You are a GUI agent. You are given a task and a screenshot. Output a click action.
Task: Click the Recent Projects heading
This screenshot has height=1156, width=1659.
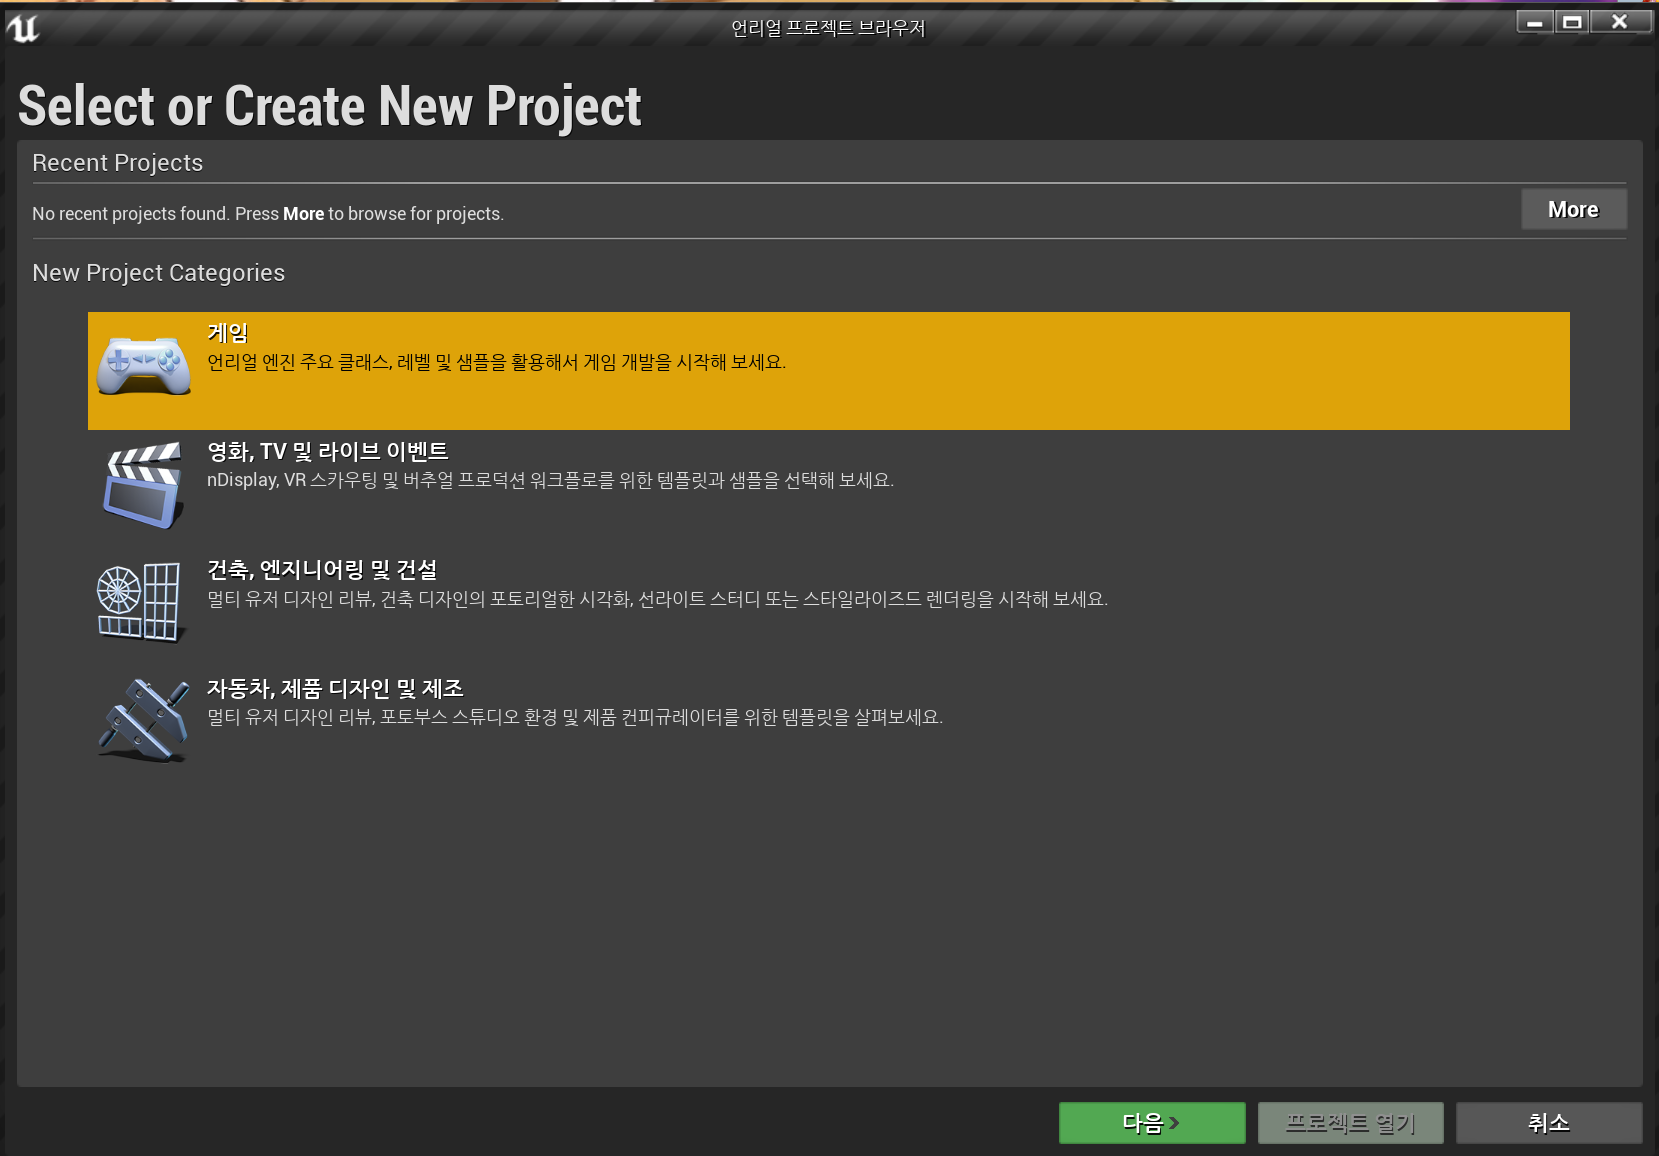point(118,163)
